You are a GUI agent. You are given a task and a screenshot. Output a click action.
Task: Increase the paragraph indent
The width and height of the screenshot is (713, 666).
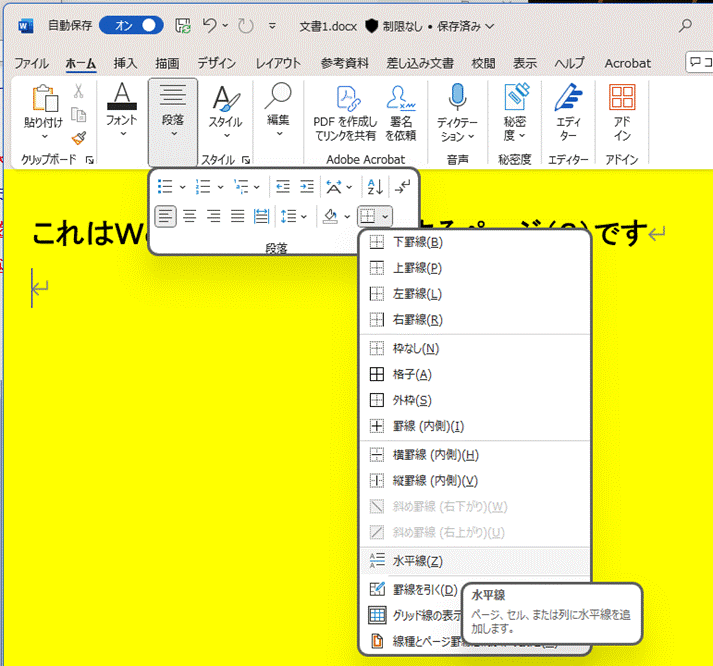307,187
